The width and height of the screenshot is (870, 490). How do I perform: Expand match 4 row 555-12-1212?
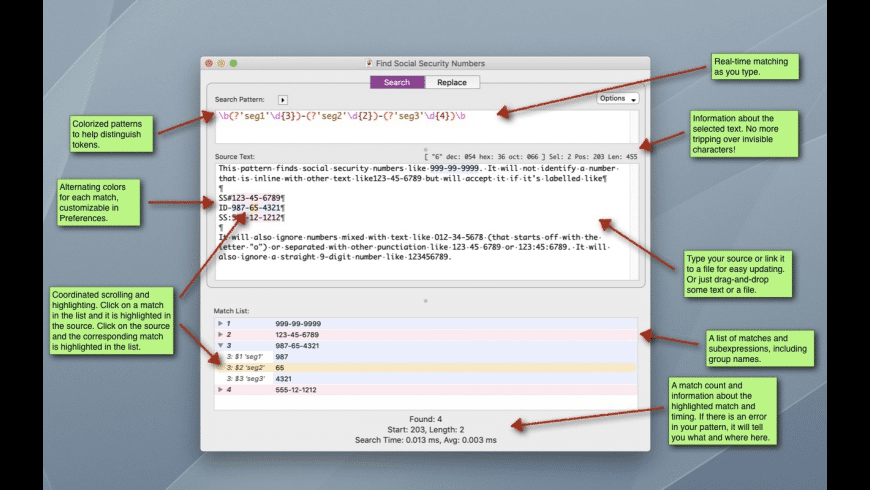click(x=220, y=390)
